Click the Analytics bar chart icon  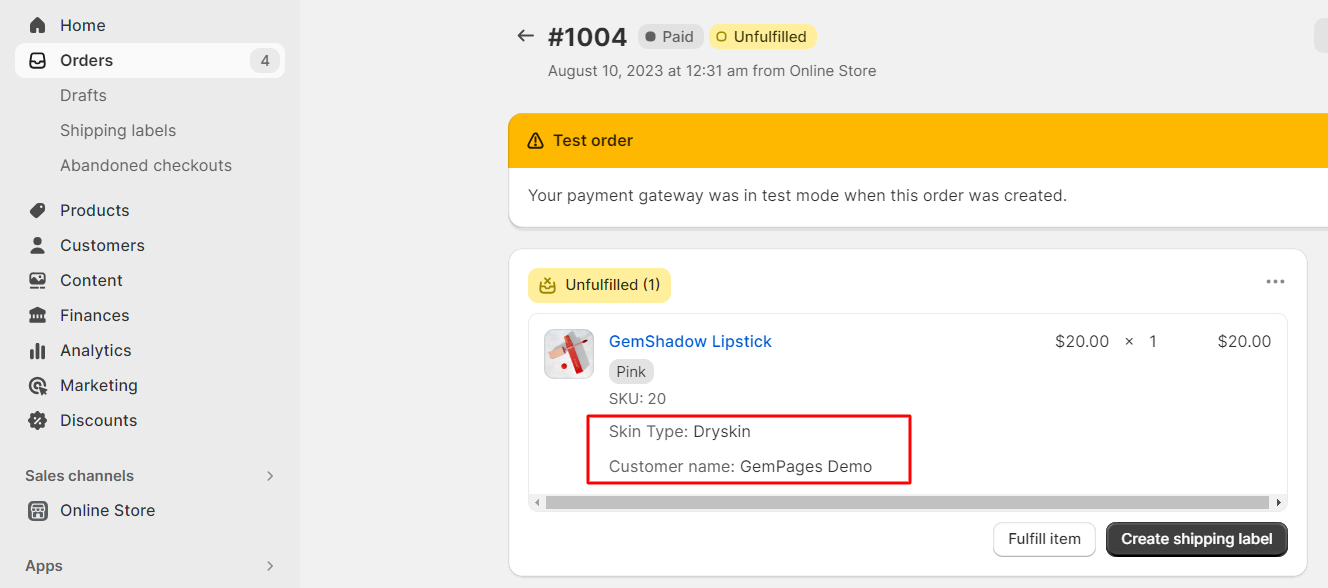tap(38, 350)
